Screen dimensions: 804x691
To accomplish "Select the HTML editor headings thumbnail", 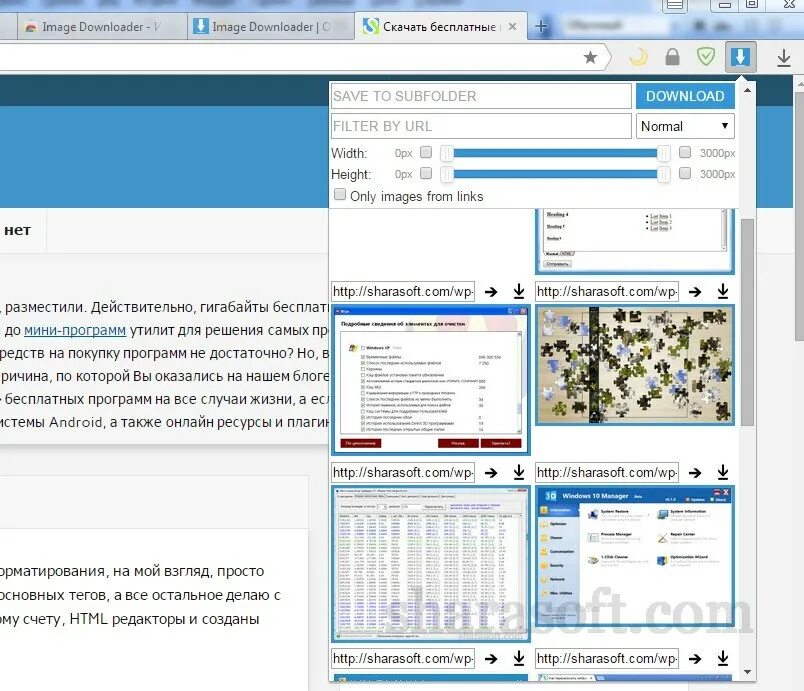I will 635,241.
